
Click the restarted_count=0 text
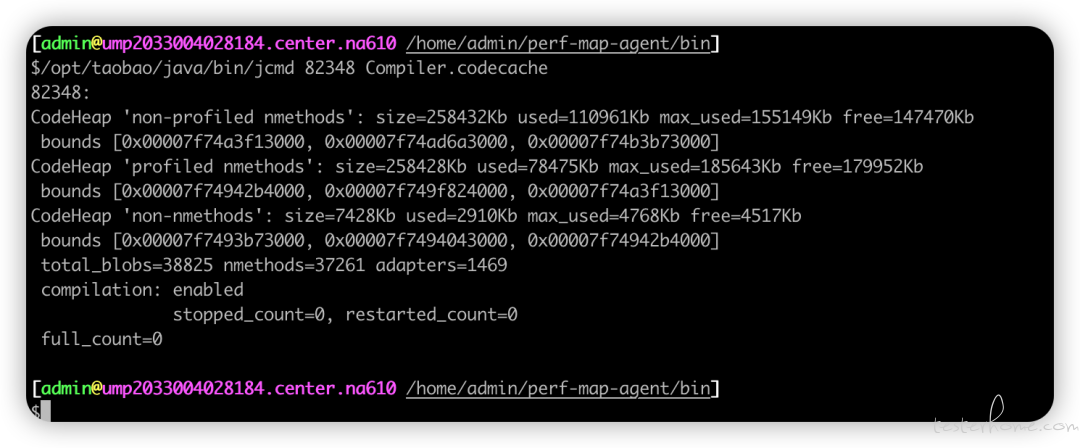431,315
